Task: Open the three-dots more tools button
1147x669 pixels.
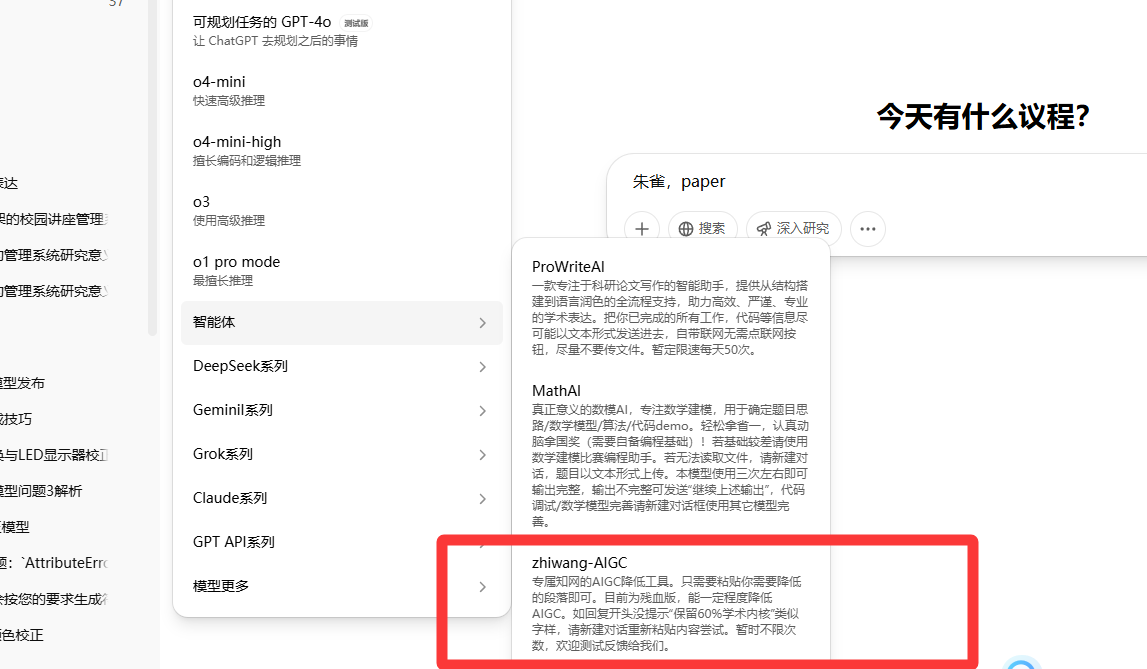Action: point(868,229)
